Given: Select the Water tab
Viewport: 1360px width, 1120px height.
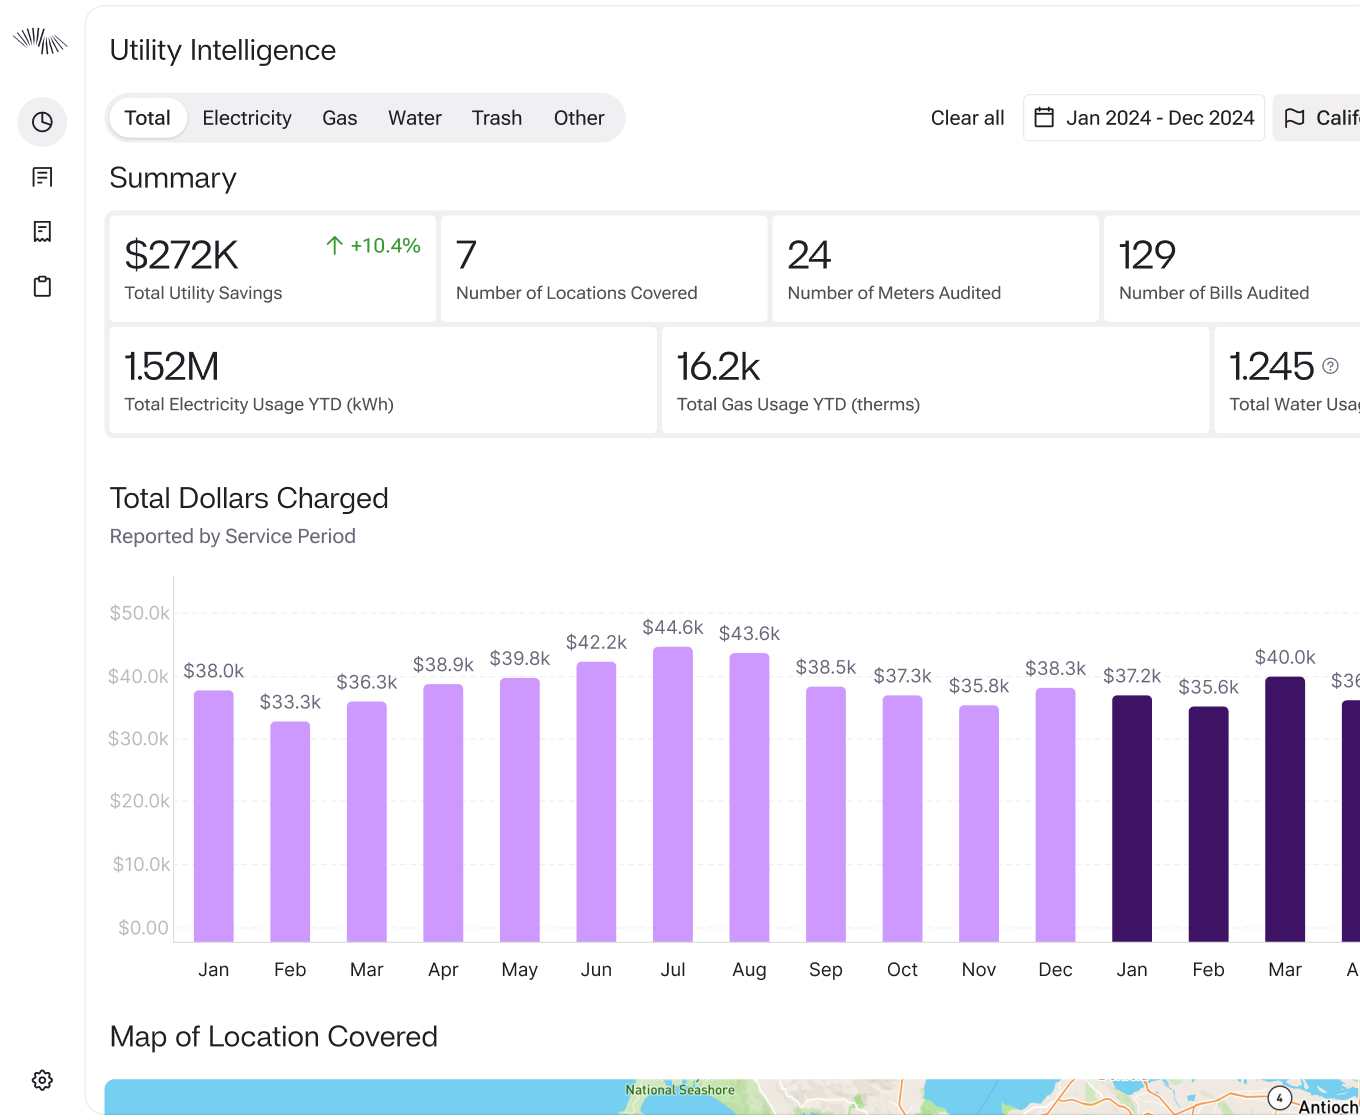Looking at the screenshot, I should (415, 118).
